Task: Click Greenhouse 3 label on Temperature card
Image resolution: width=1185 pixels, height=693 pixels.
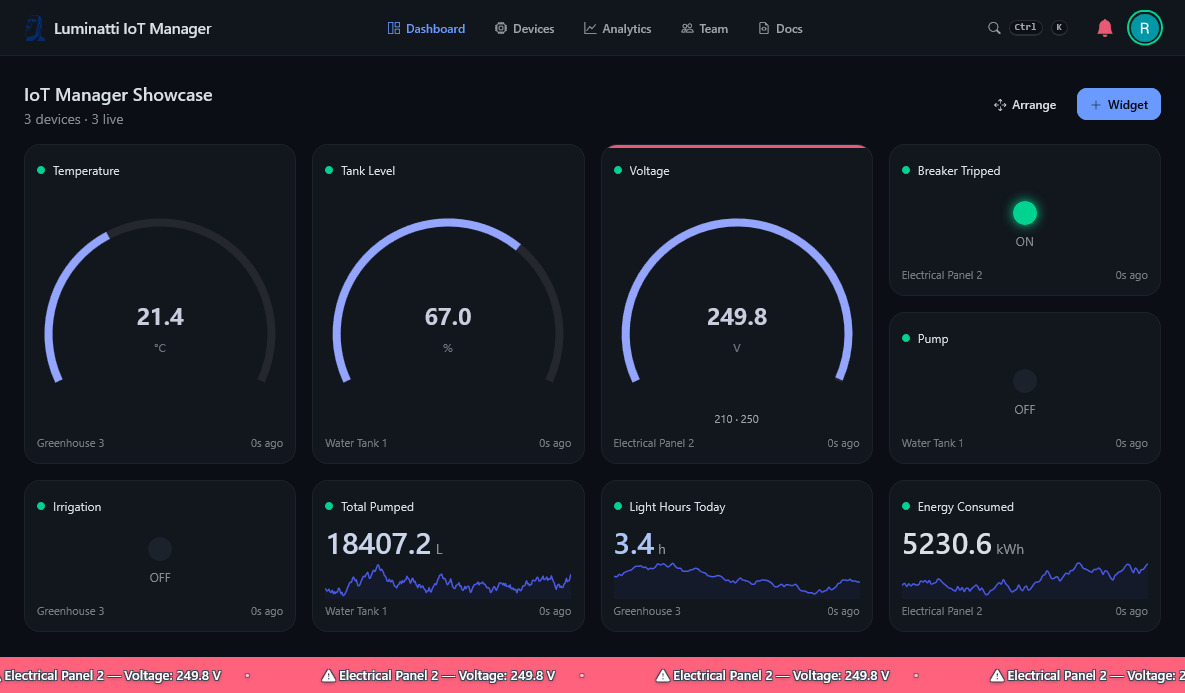Action: point(70,443)
